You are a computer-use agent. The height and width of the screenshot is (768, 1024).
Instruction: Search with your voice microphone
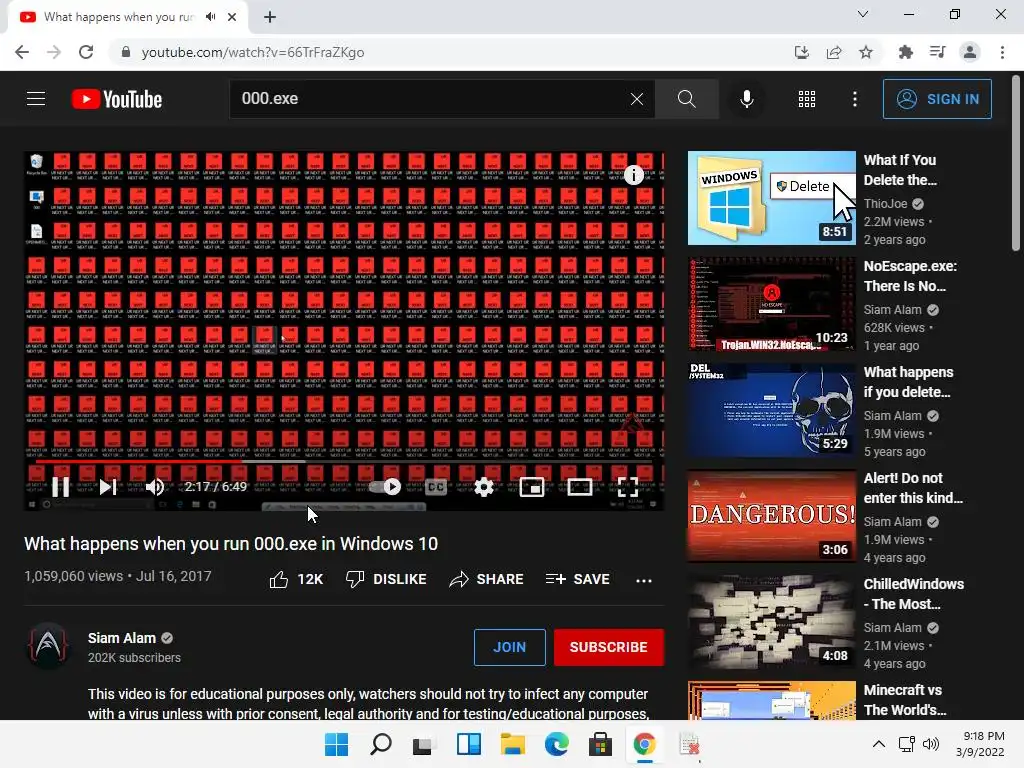click(x=746, y=99)
